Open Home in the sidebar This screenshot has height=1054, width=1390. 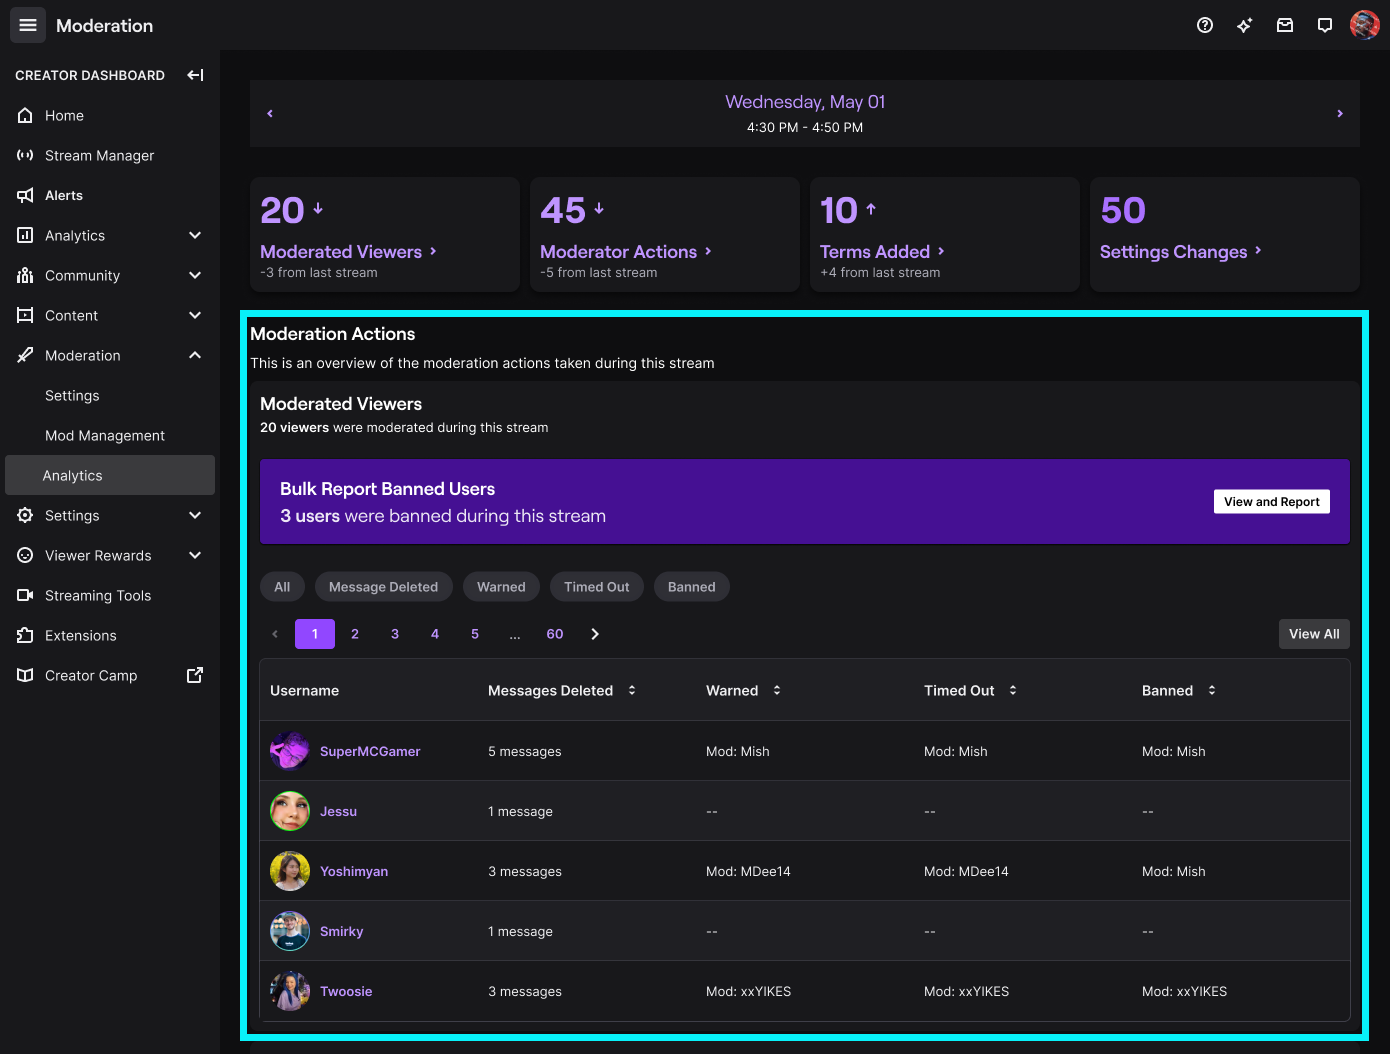coord(65,115)
